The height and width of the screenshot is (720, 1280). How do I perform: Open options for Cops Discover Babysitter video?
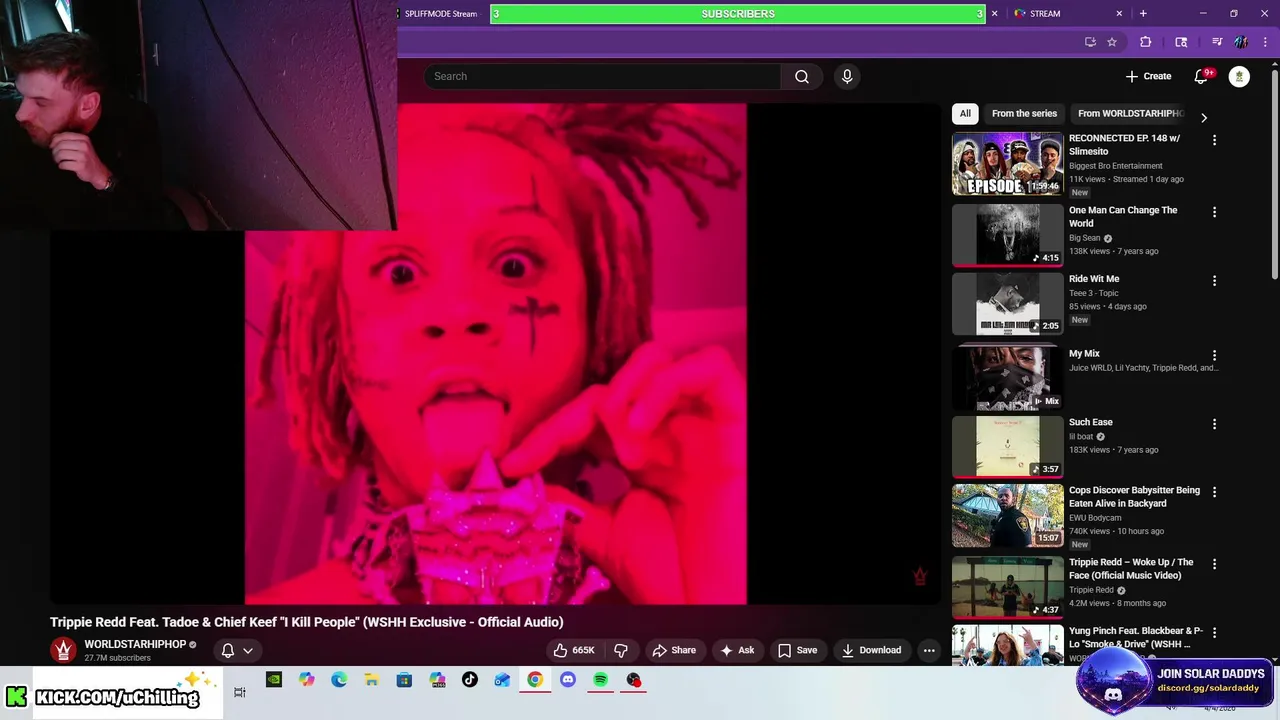pyautogui.click(x=1214, y=492)
